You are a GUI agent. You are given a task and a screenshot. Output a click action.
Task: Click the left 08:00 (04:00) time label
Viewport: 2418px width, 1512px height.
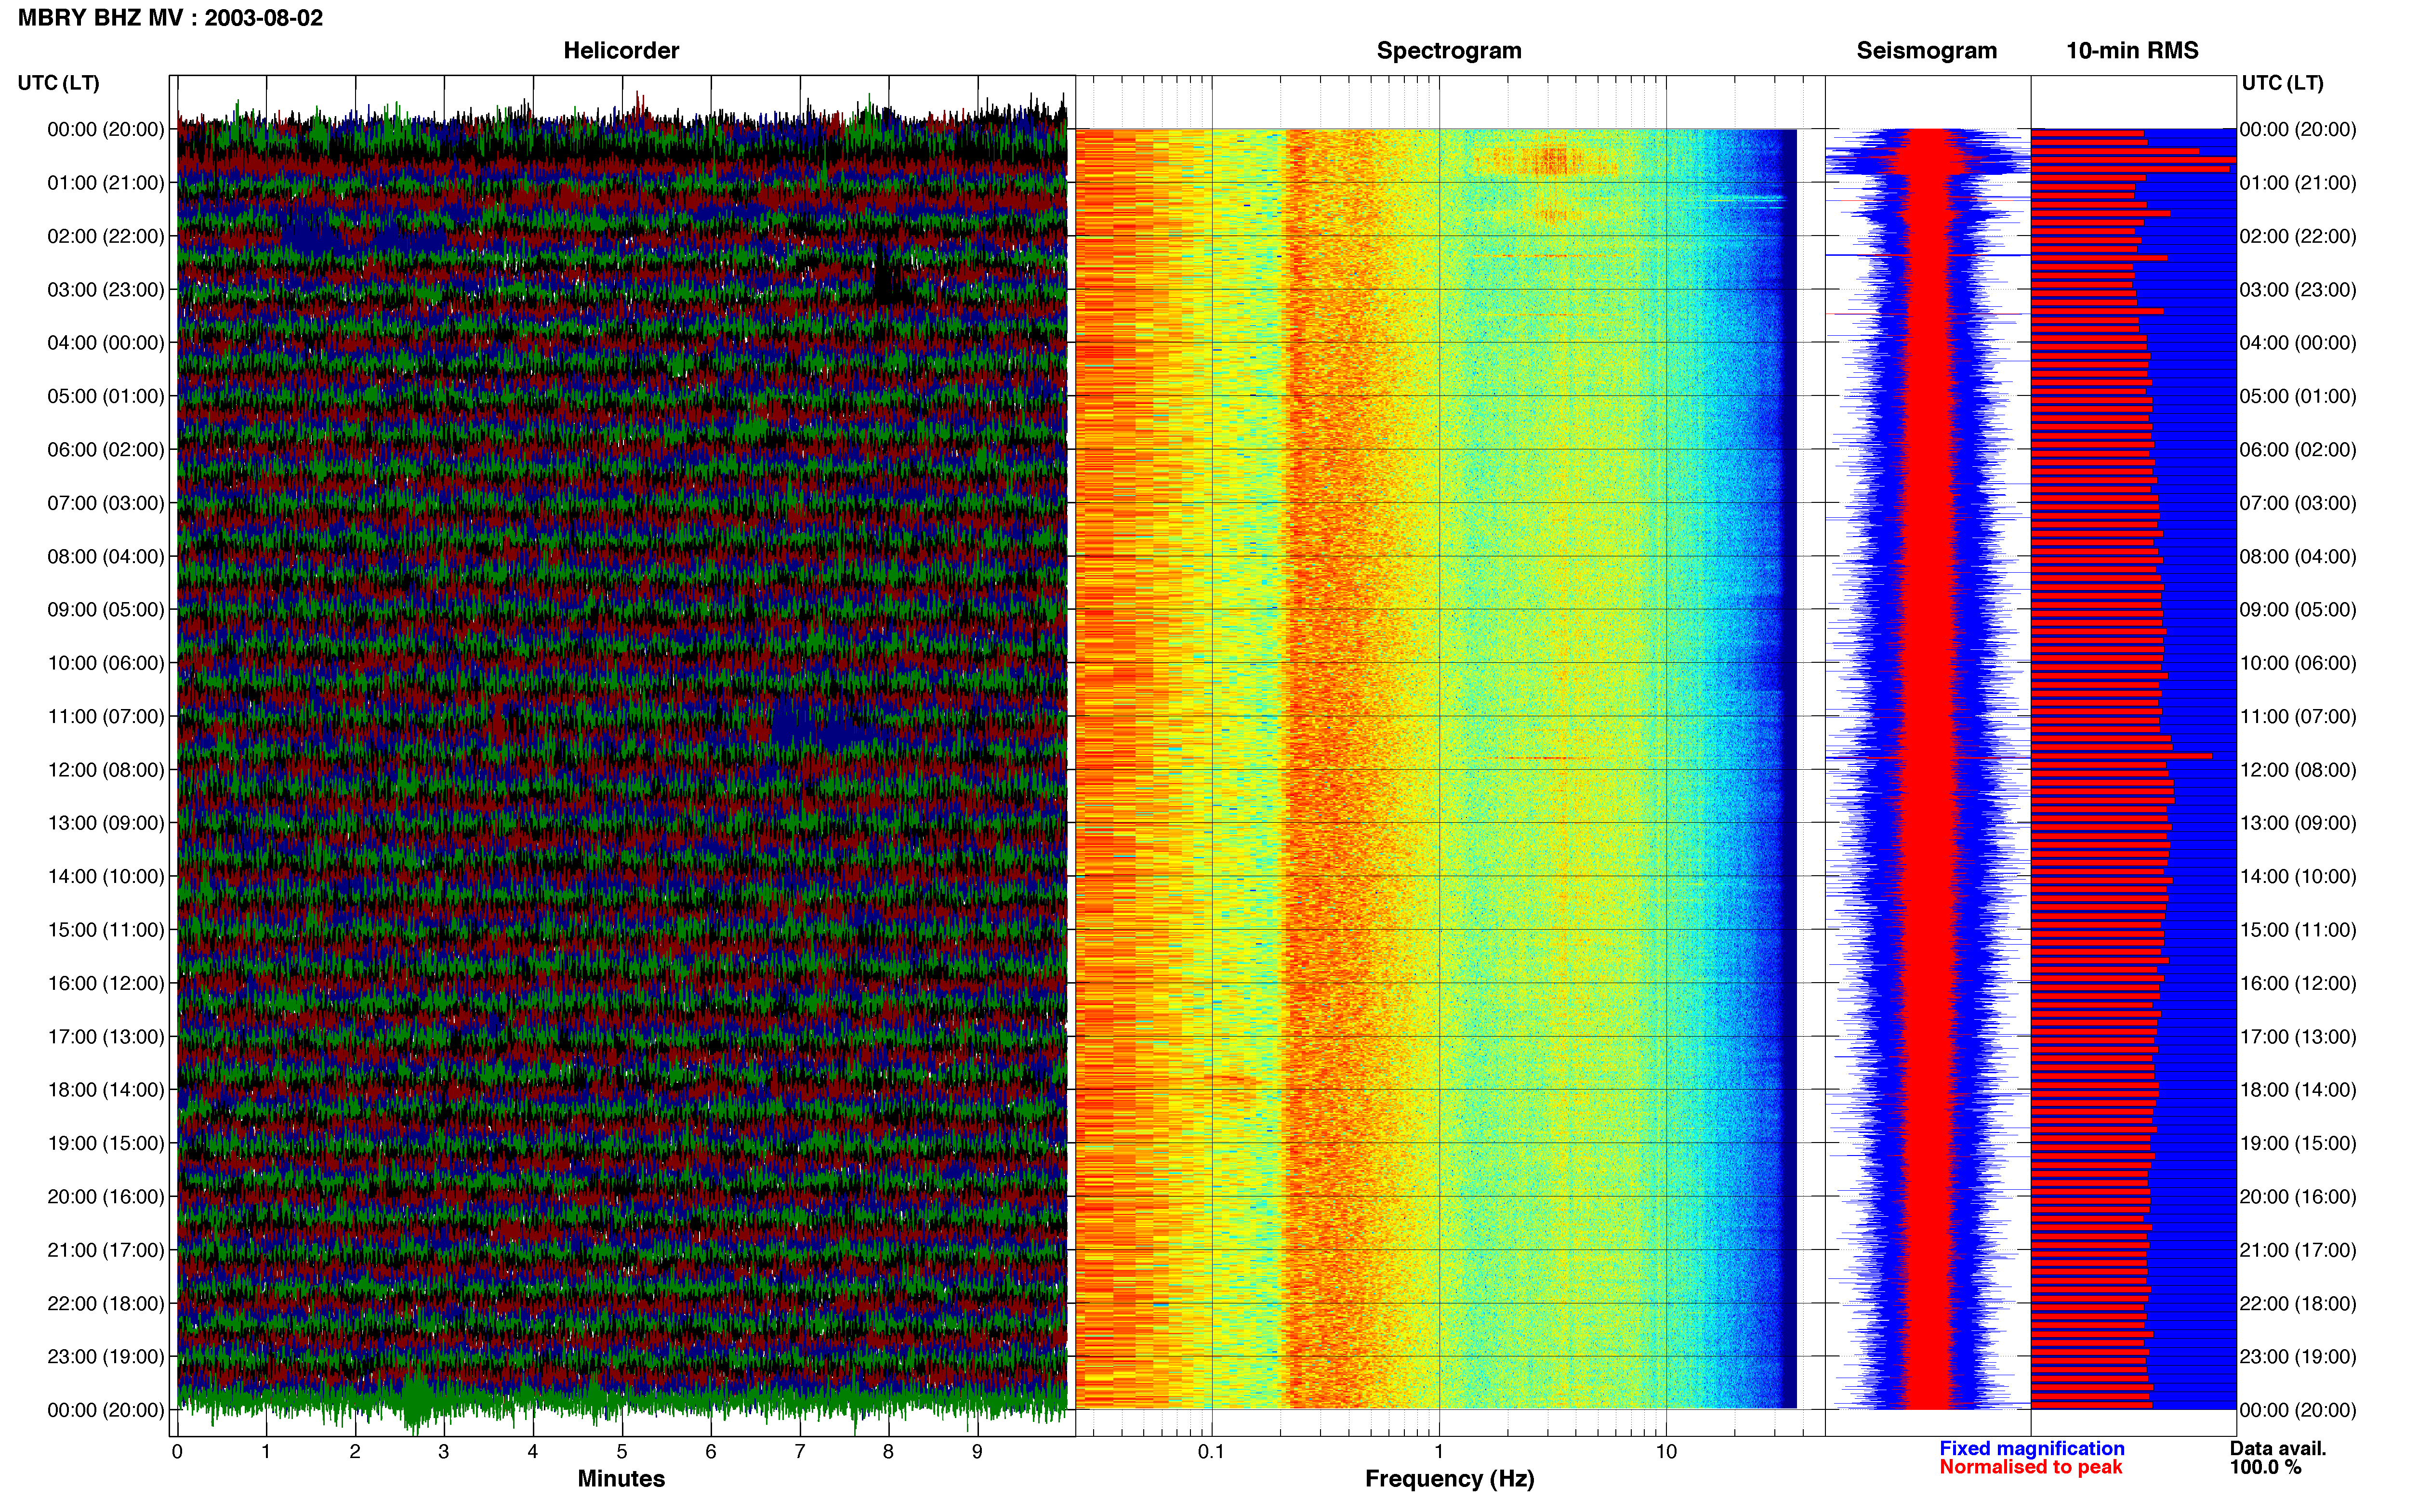click(106, 556)
